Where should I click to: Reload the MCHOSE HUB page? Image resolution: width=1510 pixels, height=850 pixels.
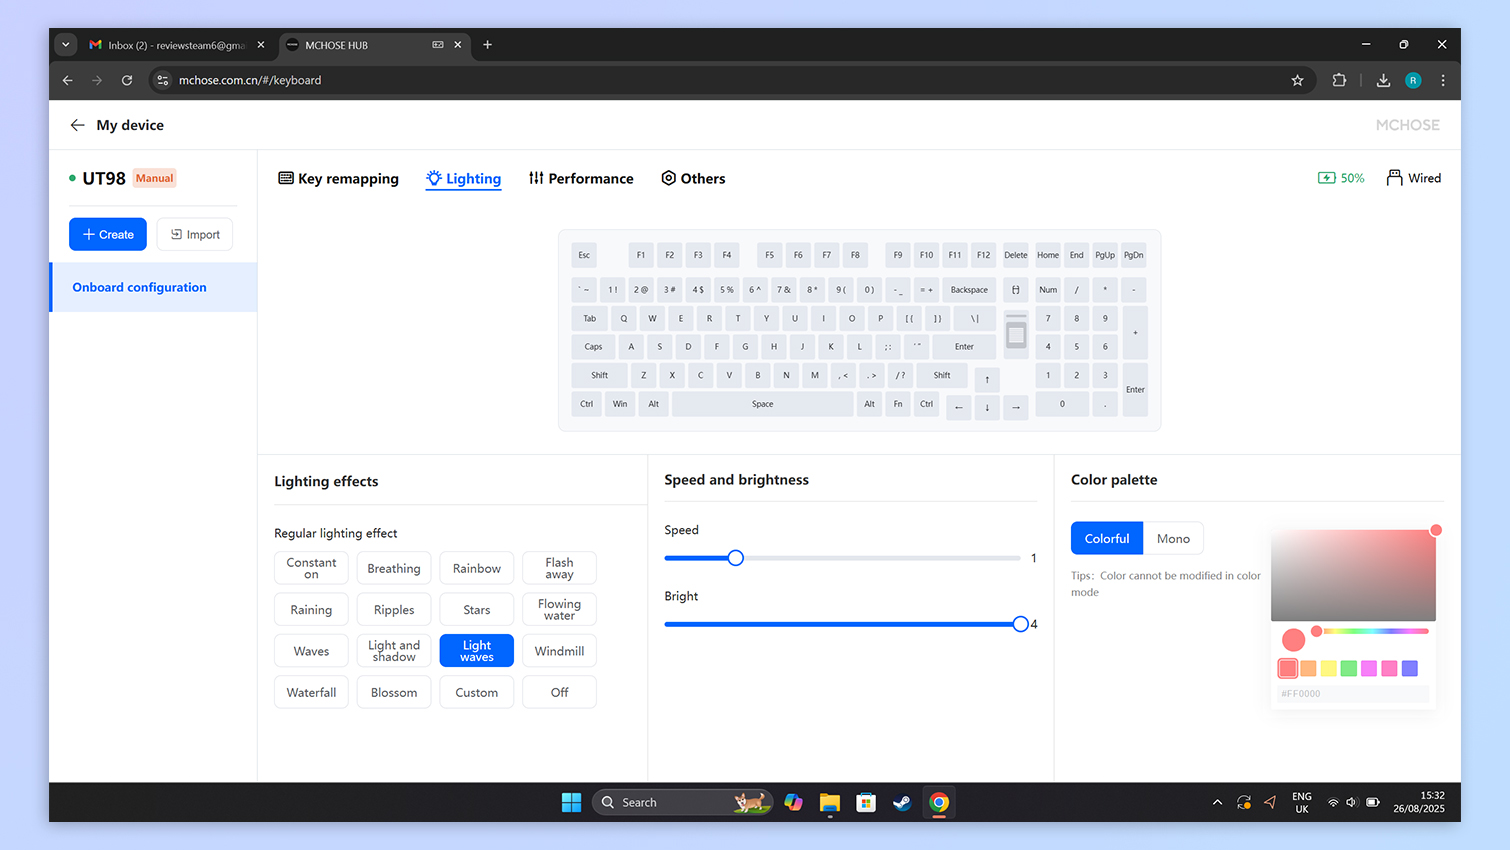click(x=127, y=80)
